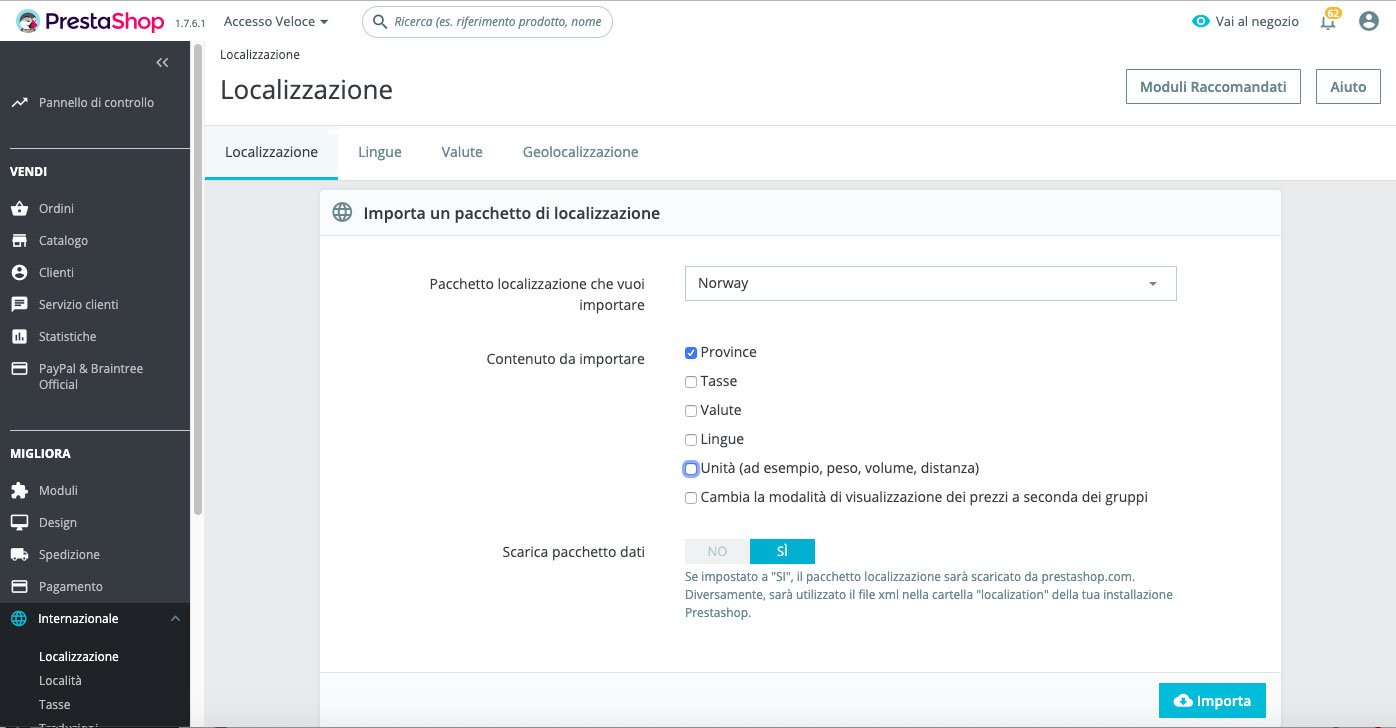This screenshot has width=1396, height=728.
Task: Click the search input field
Action: pyautogui.click(x=497, y=21)
